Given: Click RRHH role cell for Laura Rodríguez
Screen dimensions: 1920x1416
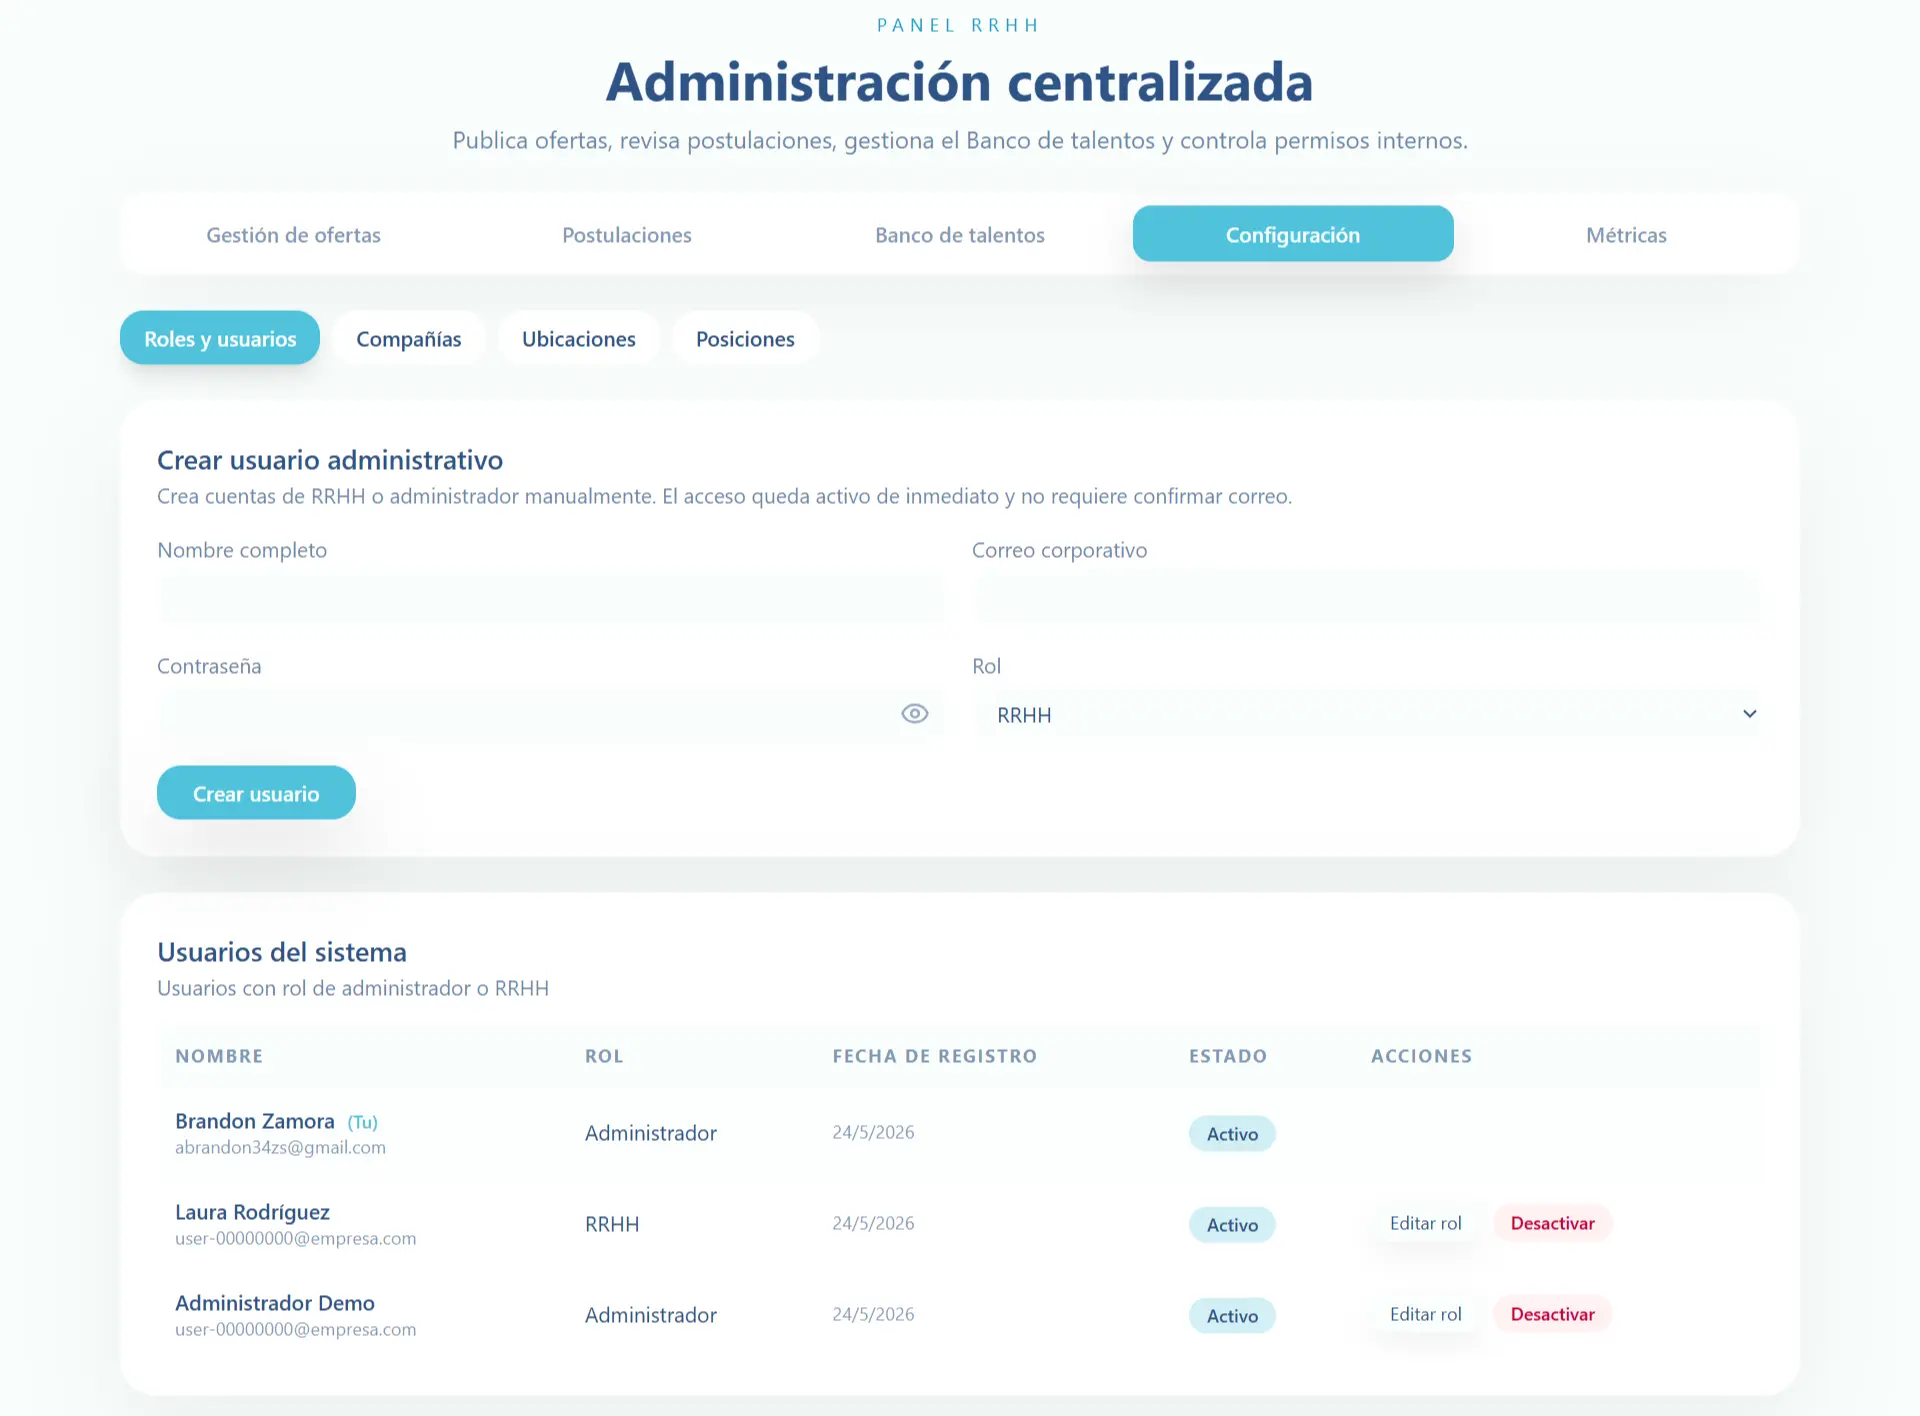Looking at the screenshot, I should [x=612, y=1224].
